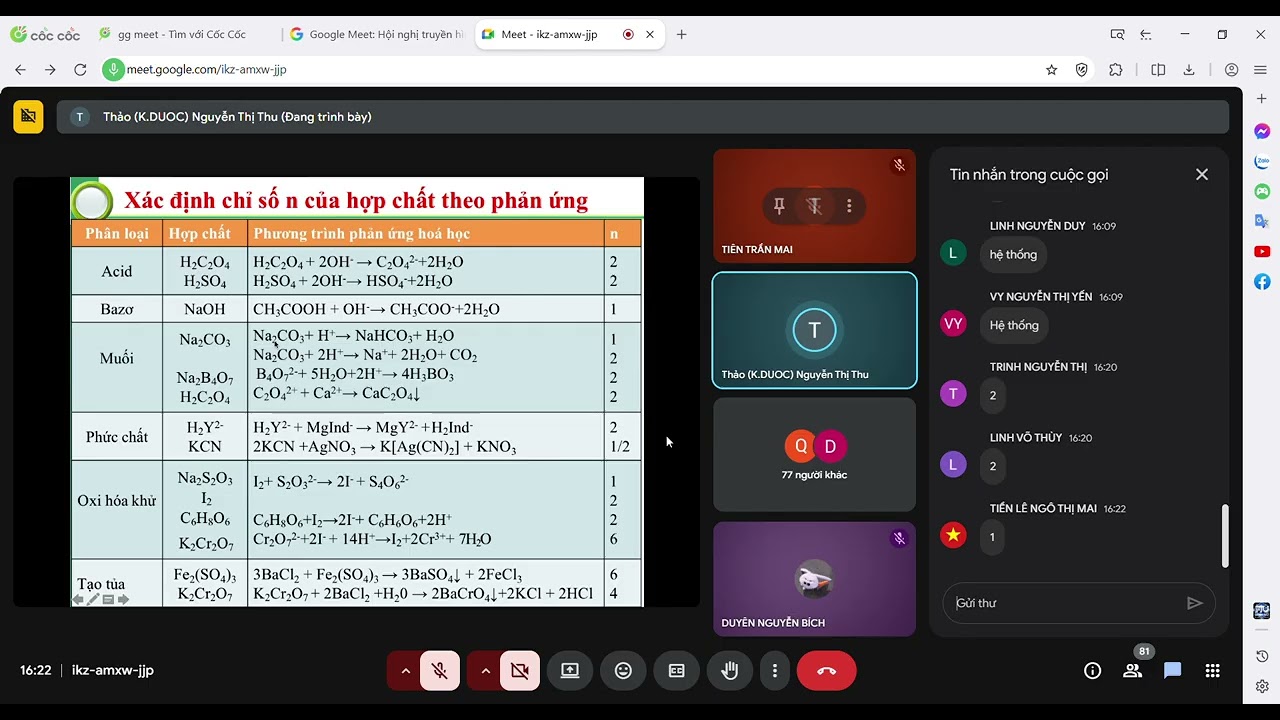Toggle the microphone mute button
Screen dimensions: 1280x720
440,671
